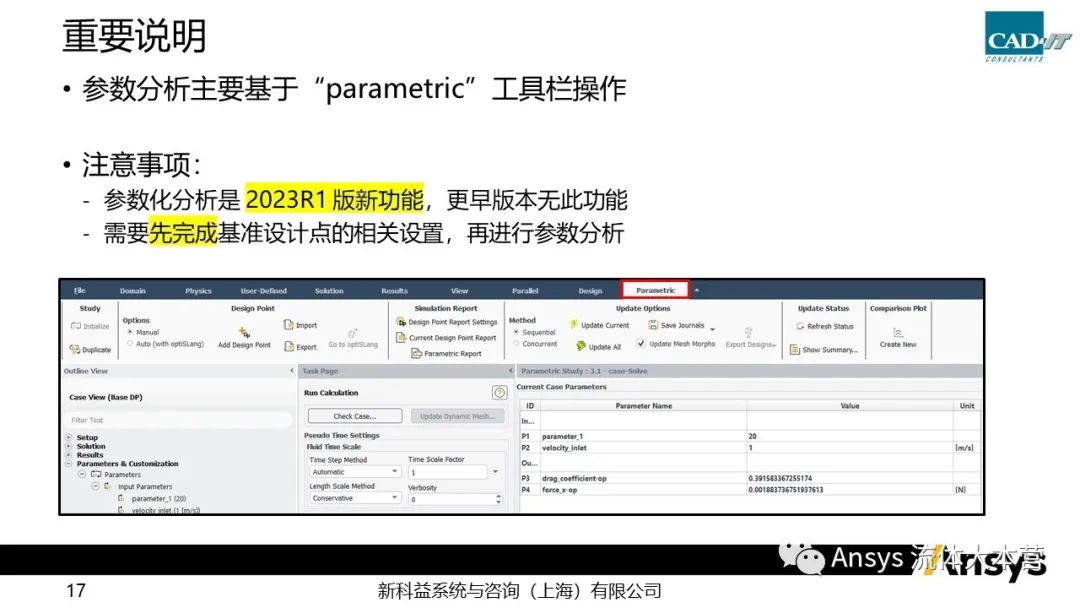The width and height of the screenshot is (1080, 608).
Task: Collapse the Parameters subtree
Action: point(81,474)
